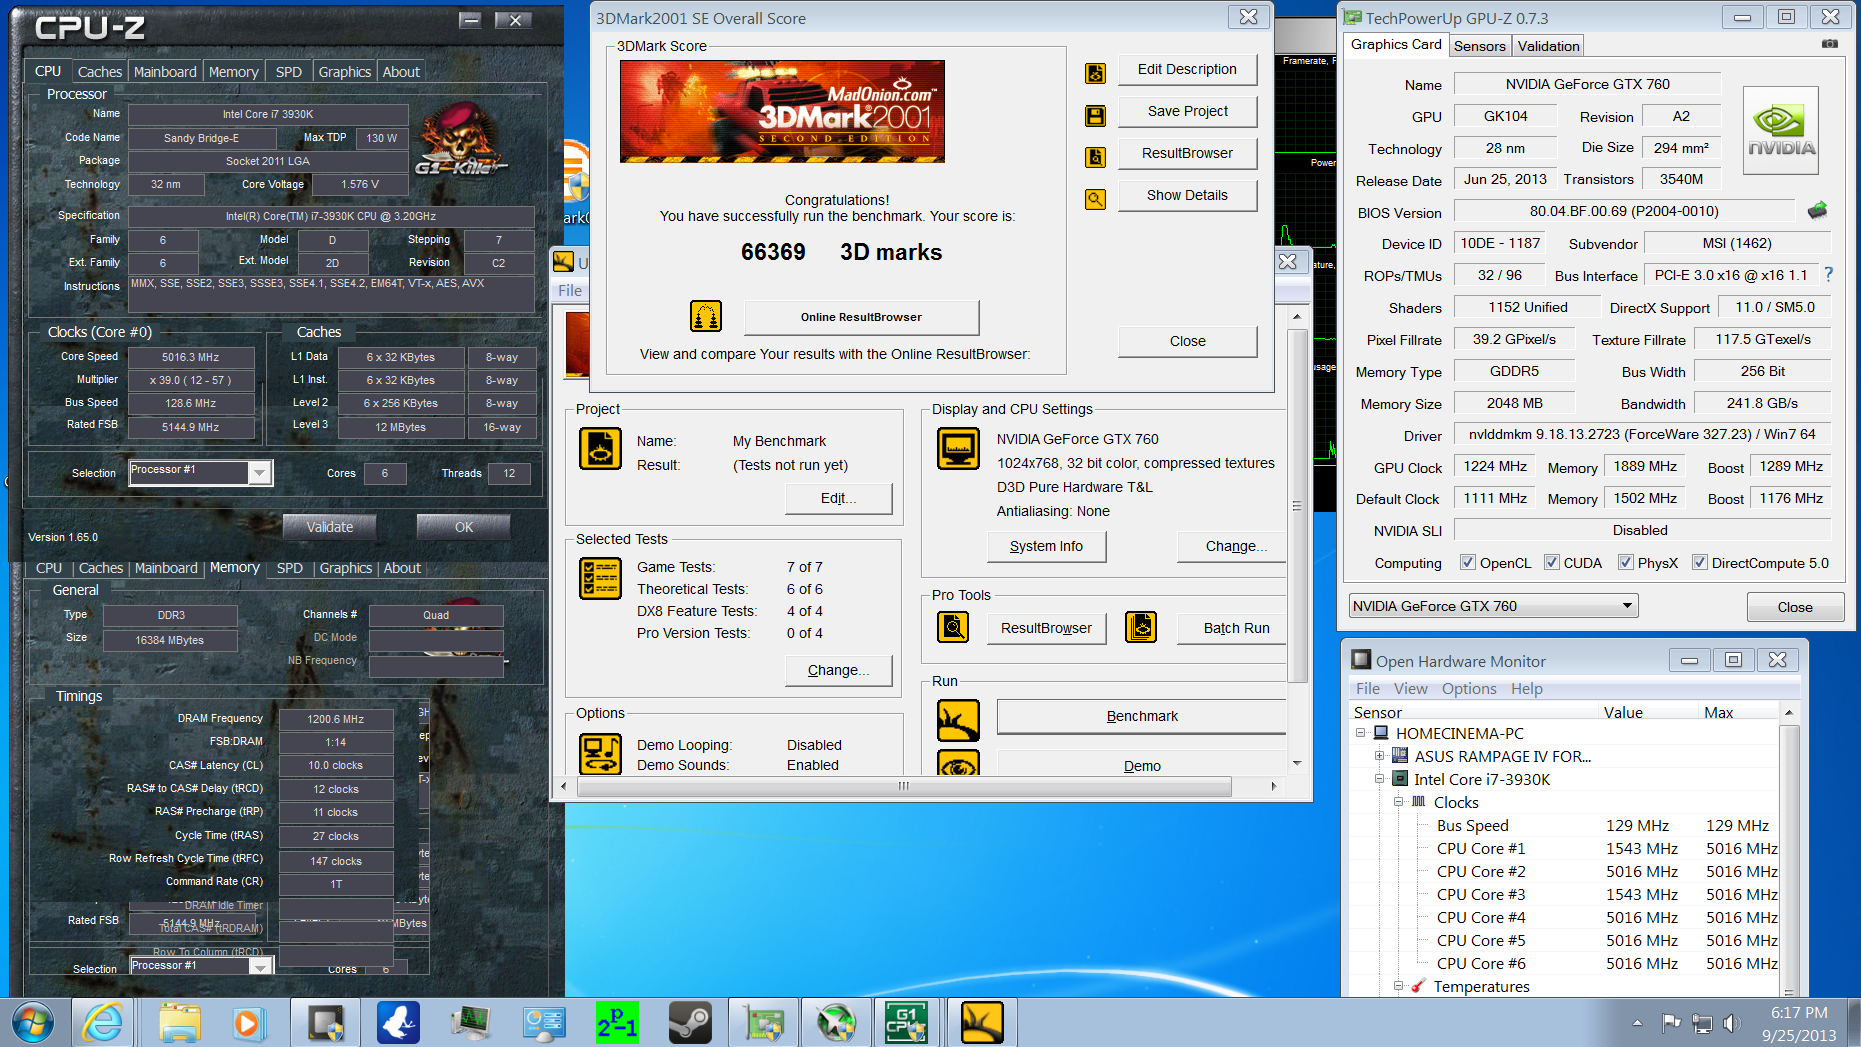
Task: Toggle the CUDA checkbox in GPU-Z
Action: point(1551,562)
